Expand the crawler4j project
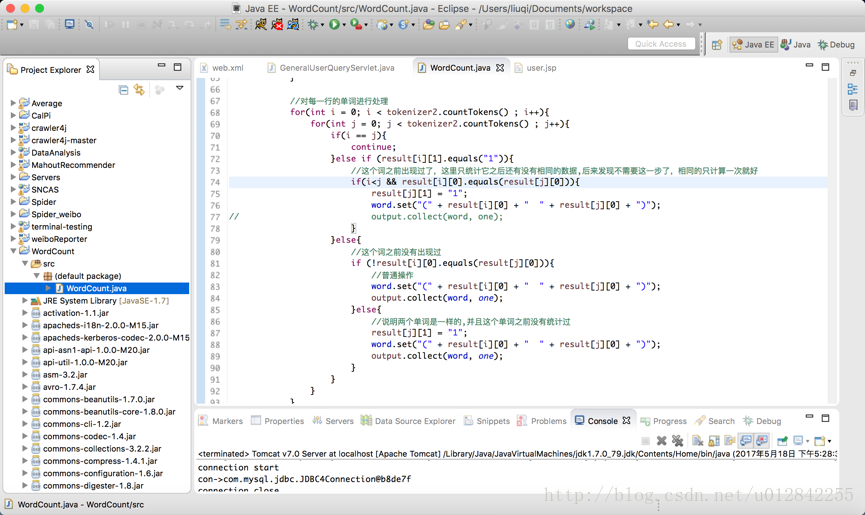The image size is (865, 515). [13, 128]
